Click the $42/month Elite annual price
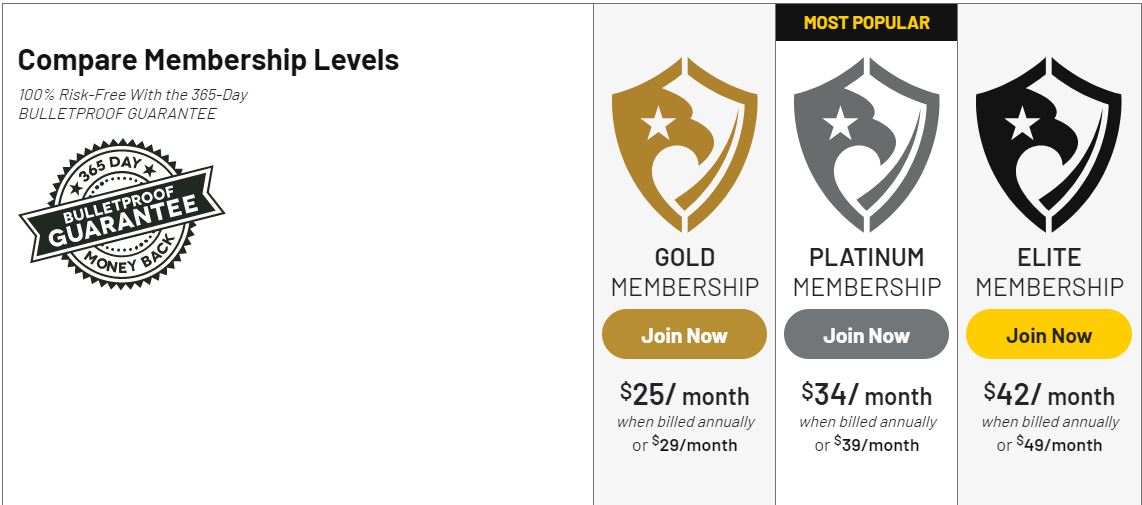Viewport: 1142px width, 505px height. point(1048,395)
